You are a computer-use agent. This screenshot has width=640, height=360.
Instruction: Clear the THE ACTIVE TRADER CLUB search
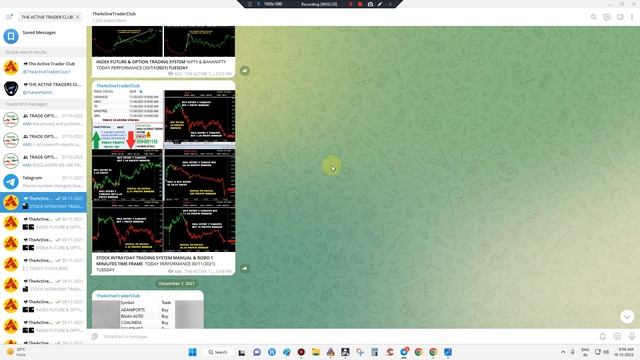point(78,17)
